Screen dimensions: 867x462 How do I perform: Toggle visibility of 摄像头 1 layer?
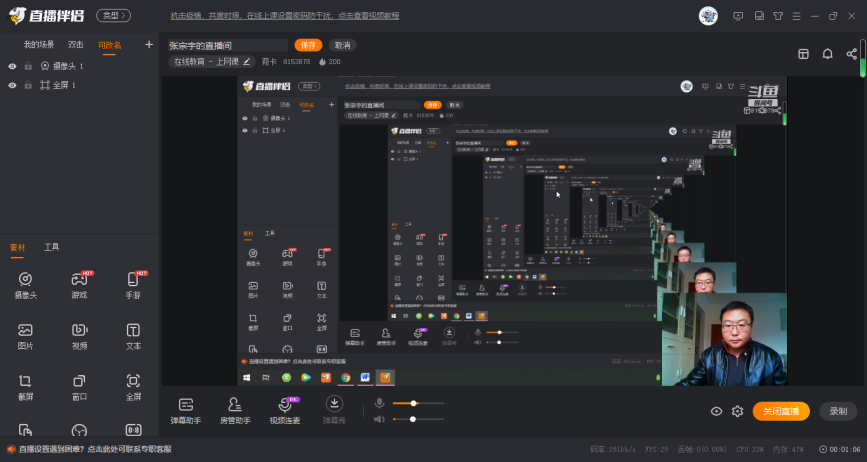coord(12,66)
